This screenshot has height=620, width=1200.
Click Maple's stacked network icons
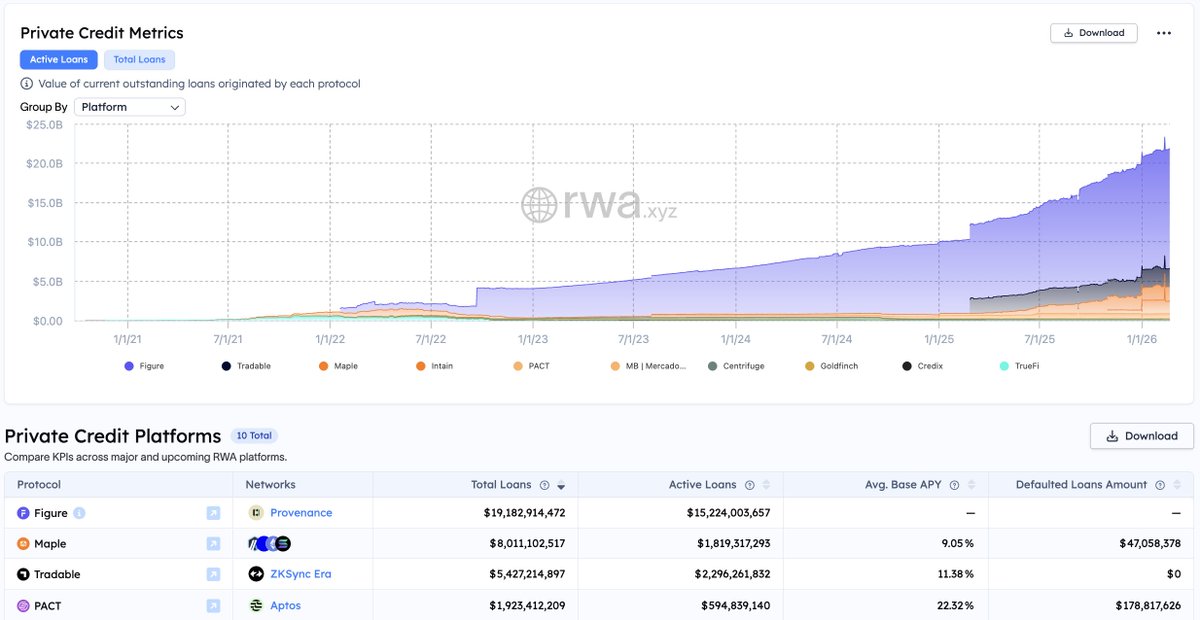click(x=269, y=544)
